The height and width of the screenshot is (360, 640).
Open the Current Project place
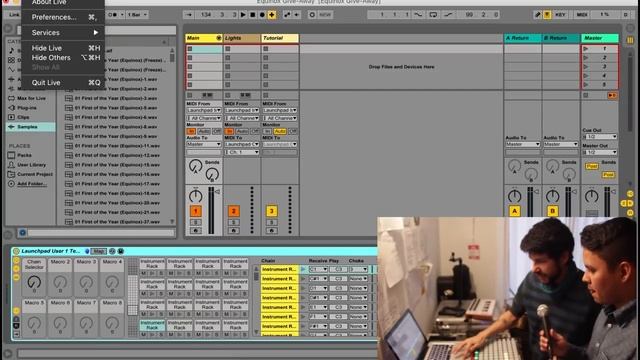[31, 174]
